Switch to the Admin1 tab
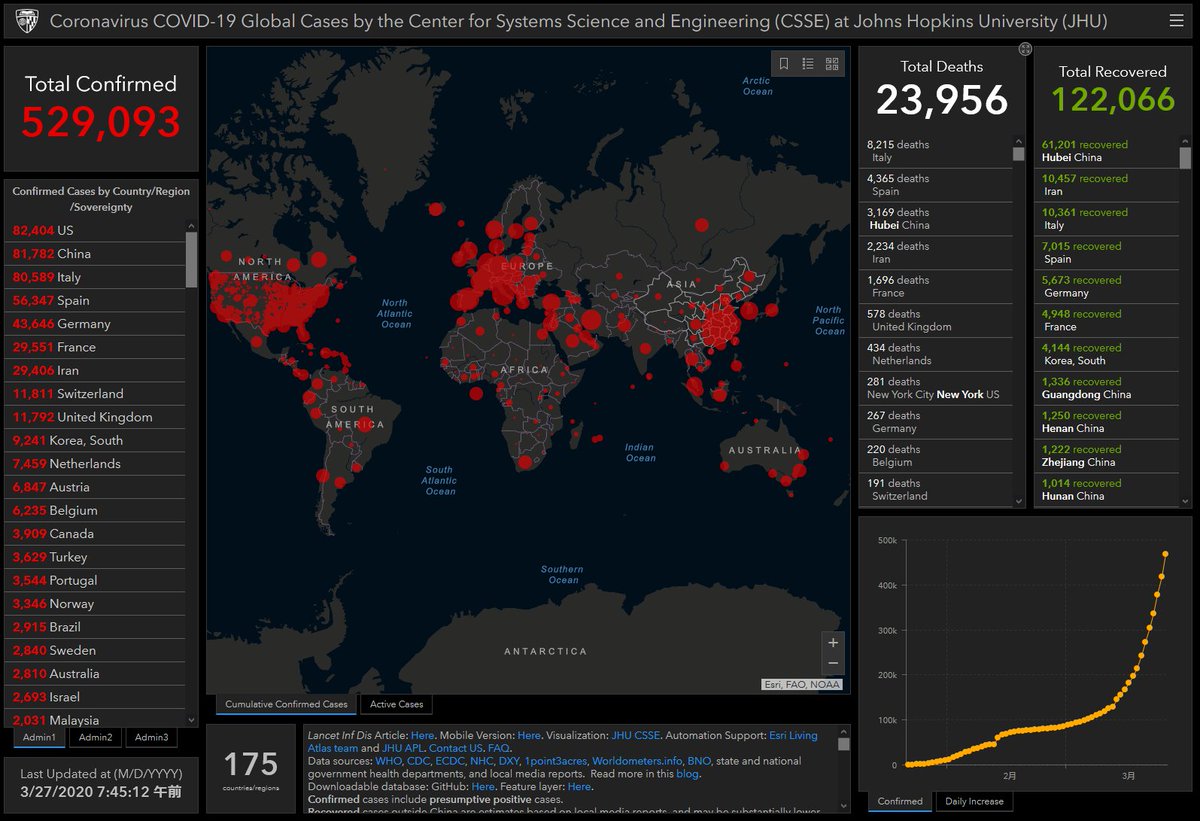This screenshot has height=821, width=1200. (x=40, y=737)
